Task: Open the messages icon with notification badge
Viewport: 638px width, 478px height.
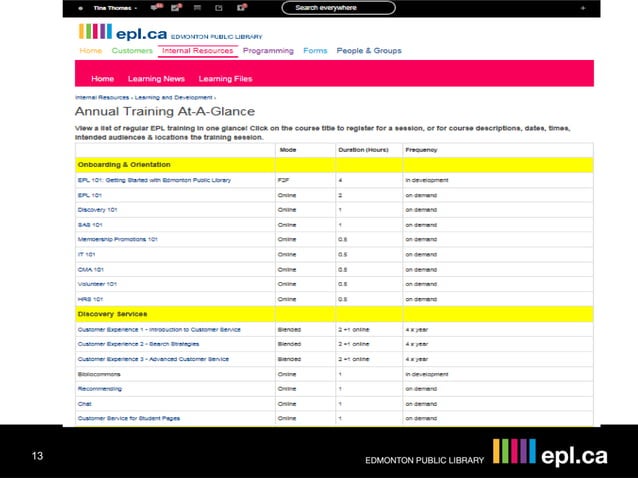Action: (155, 7)
